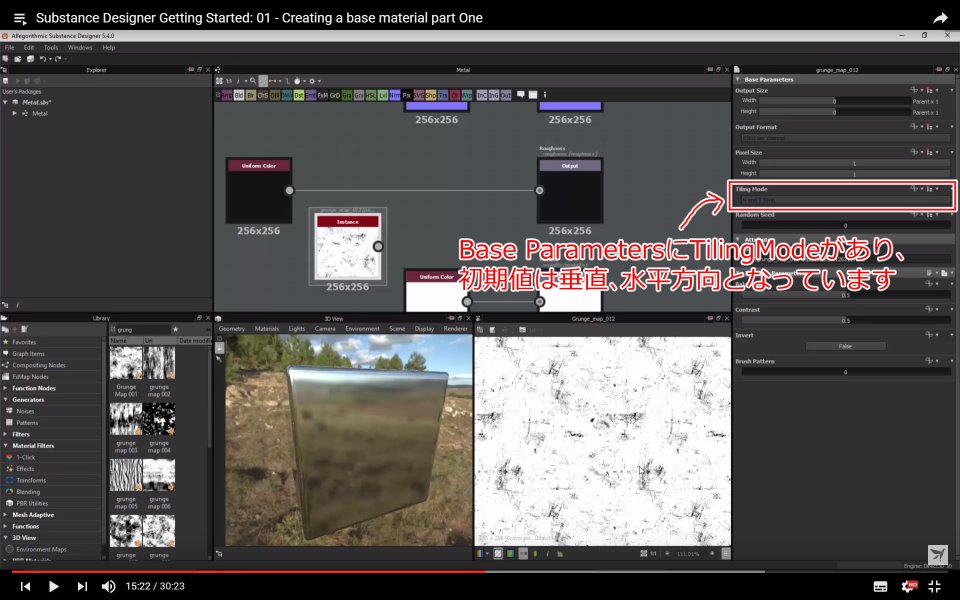Open the Help menu
This screenshot has width=960, height=600.
108,47
